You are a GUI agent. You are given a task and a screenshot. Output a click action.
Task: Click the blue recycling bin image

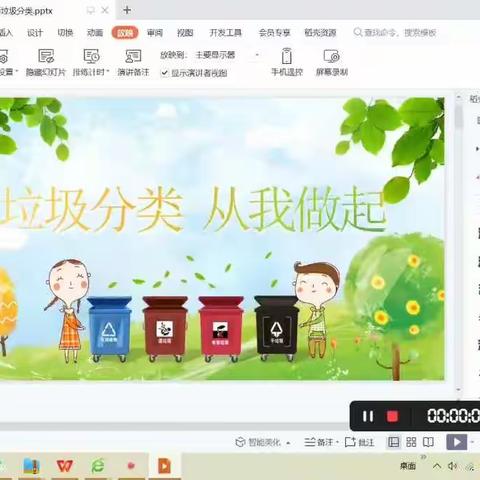(109, 329)
